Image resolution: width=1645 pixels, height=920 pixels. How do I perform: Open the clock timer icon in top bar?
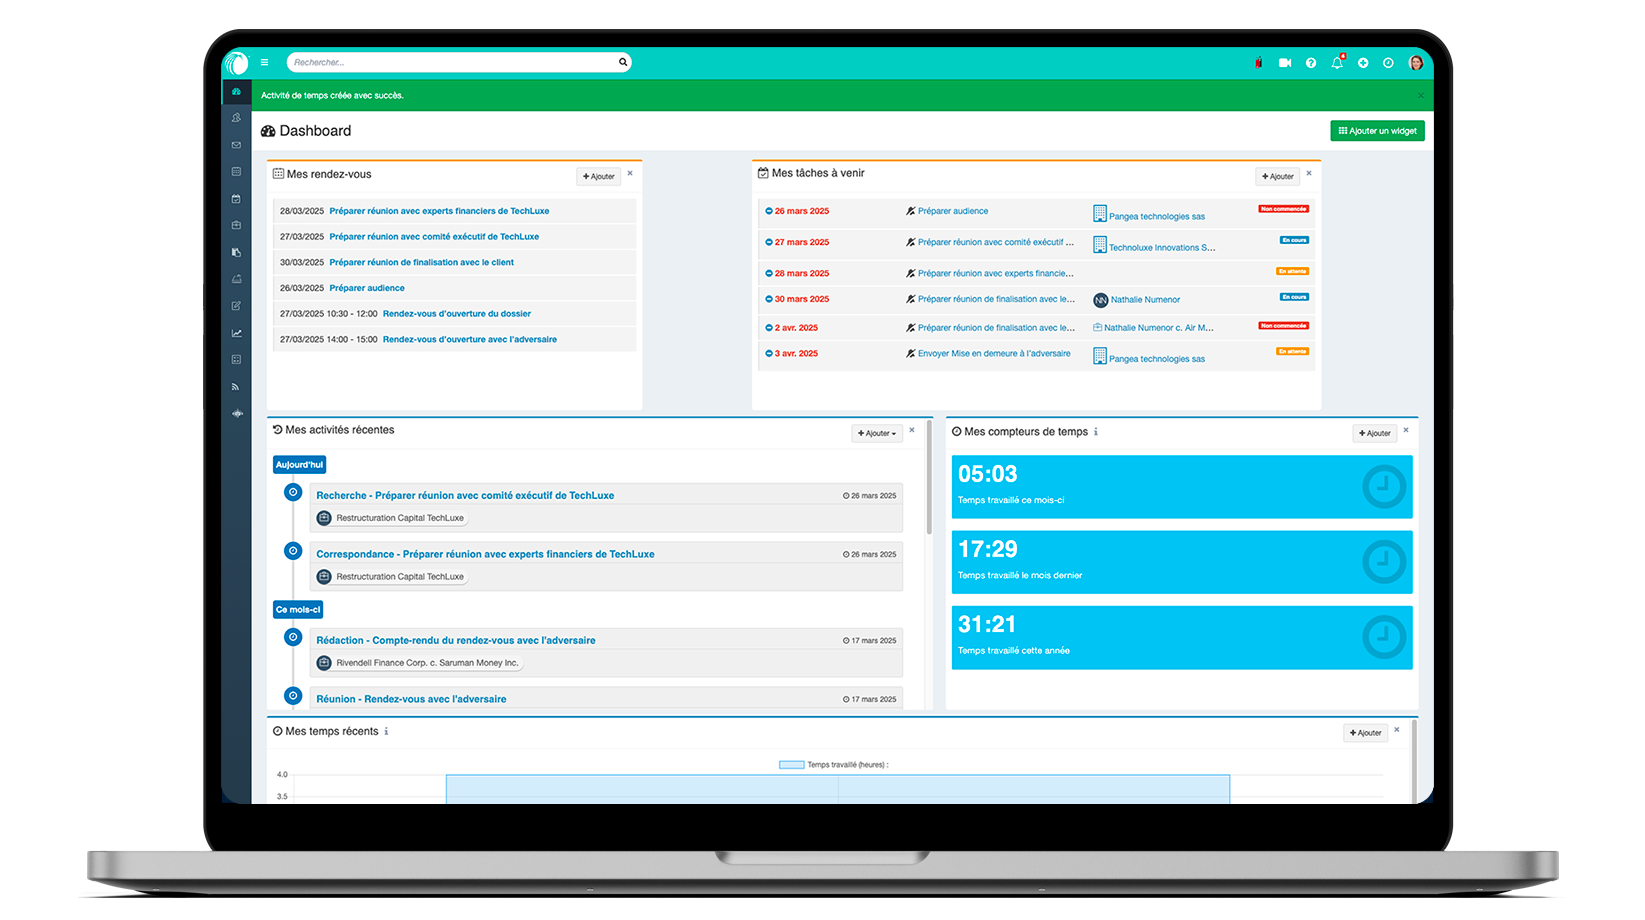click(x=1388, y=63)
